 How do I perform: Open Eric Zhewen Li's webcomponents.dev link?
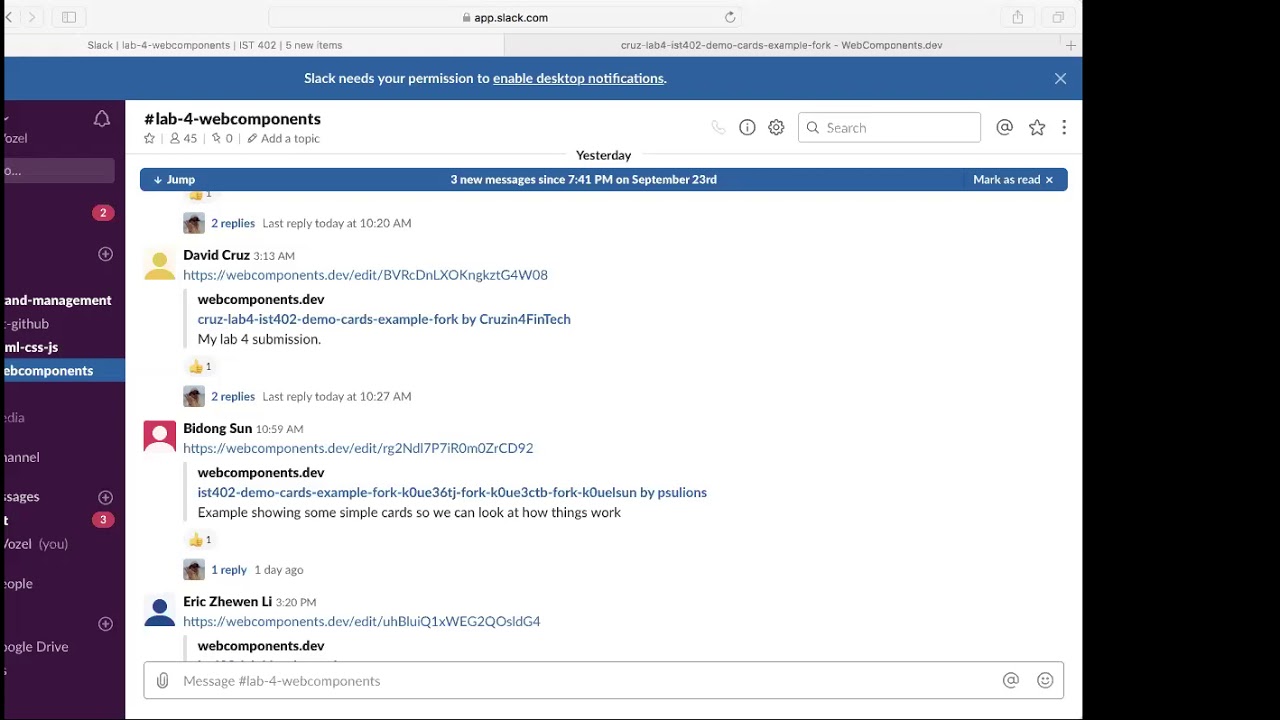(x=361, y=621)
